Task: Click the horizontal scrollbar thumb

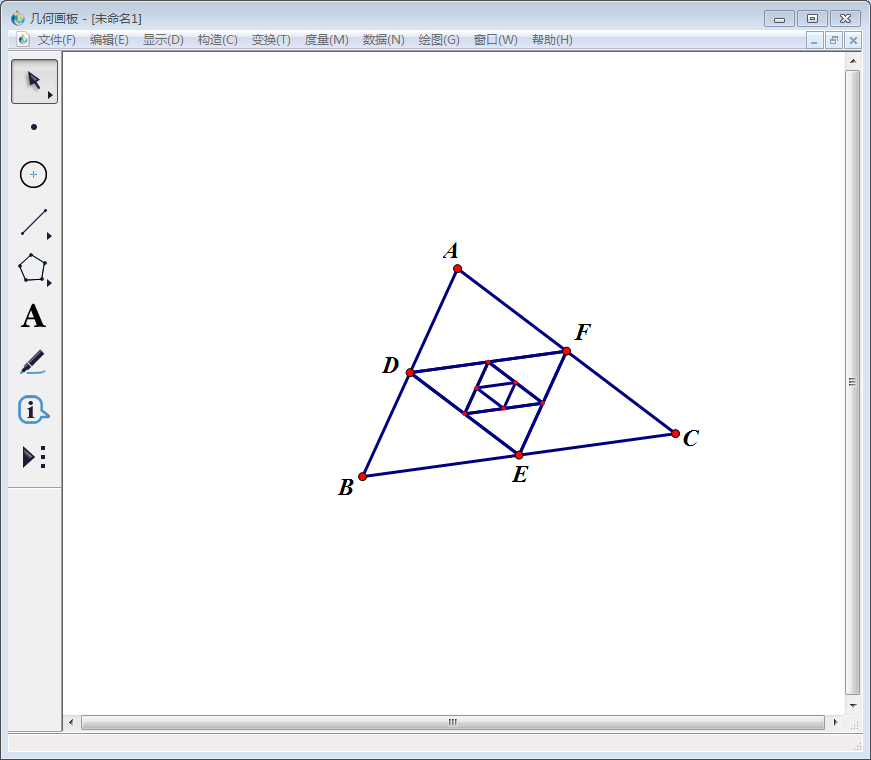Action: click(x=453, y=723)
